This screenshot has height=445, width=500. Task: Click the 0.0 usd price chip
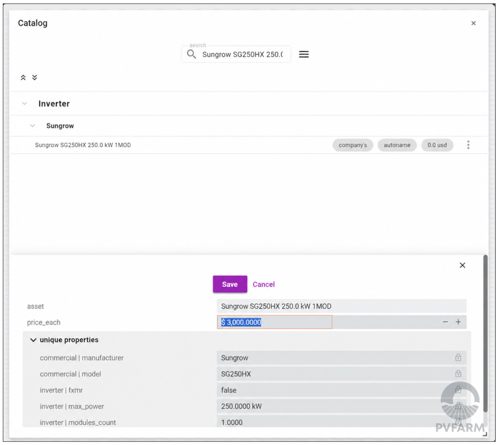(437, 145)
